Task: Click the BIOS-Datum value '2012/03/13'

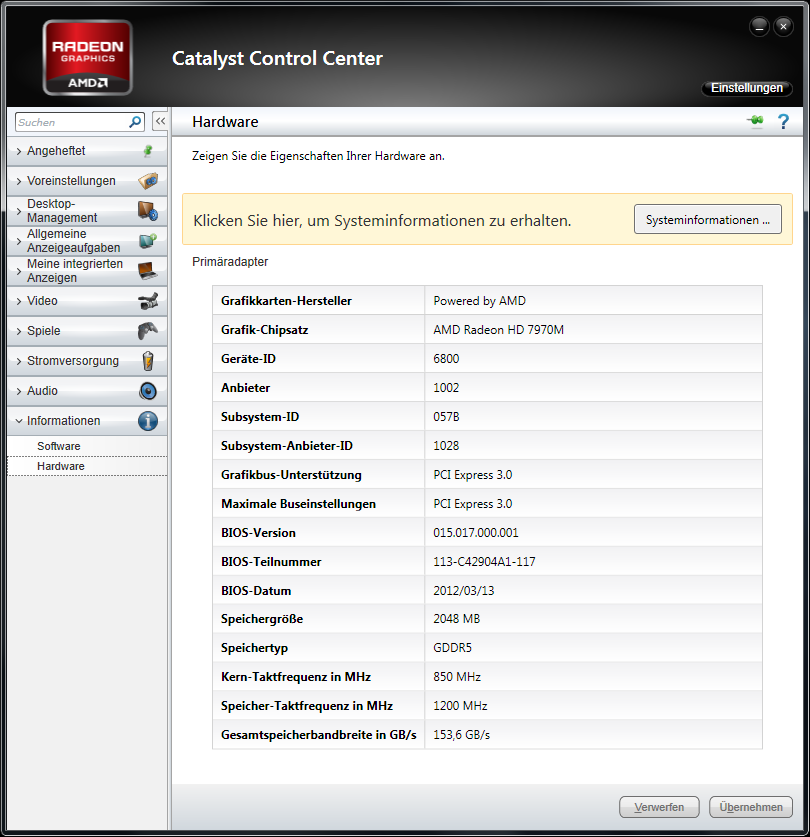Action: point(463,591)
